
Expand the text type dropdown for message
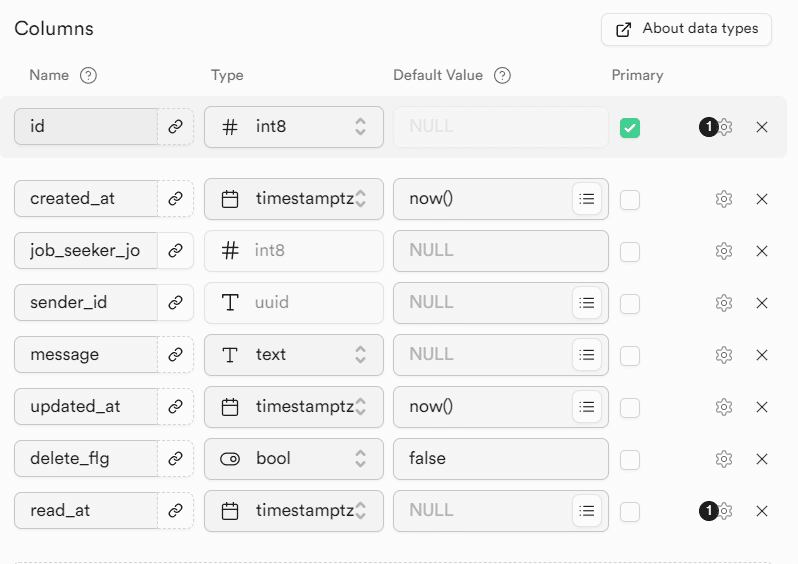294,355
